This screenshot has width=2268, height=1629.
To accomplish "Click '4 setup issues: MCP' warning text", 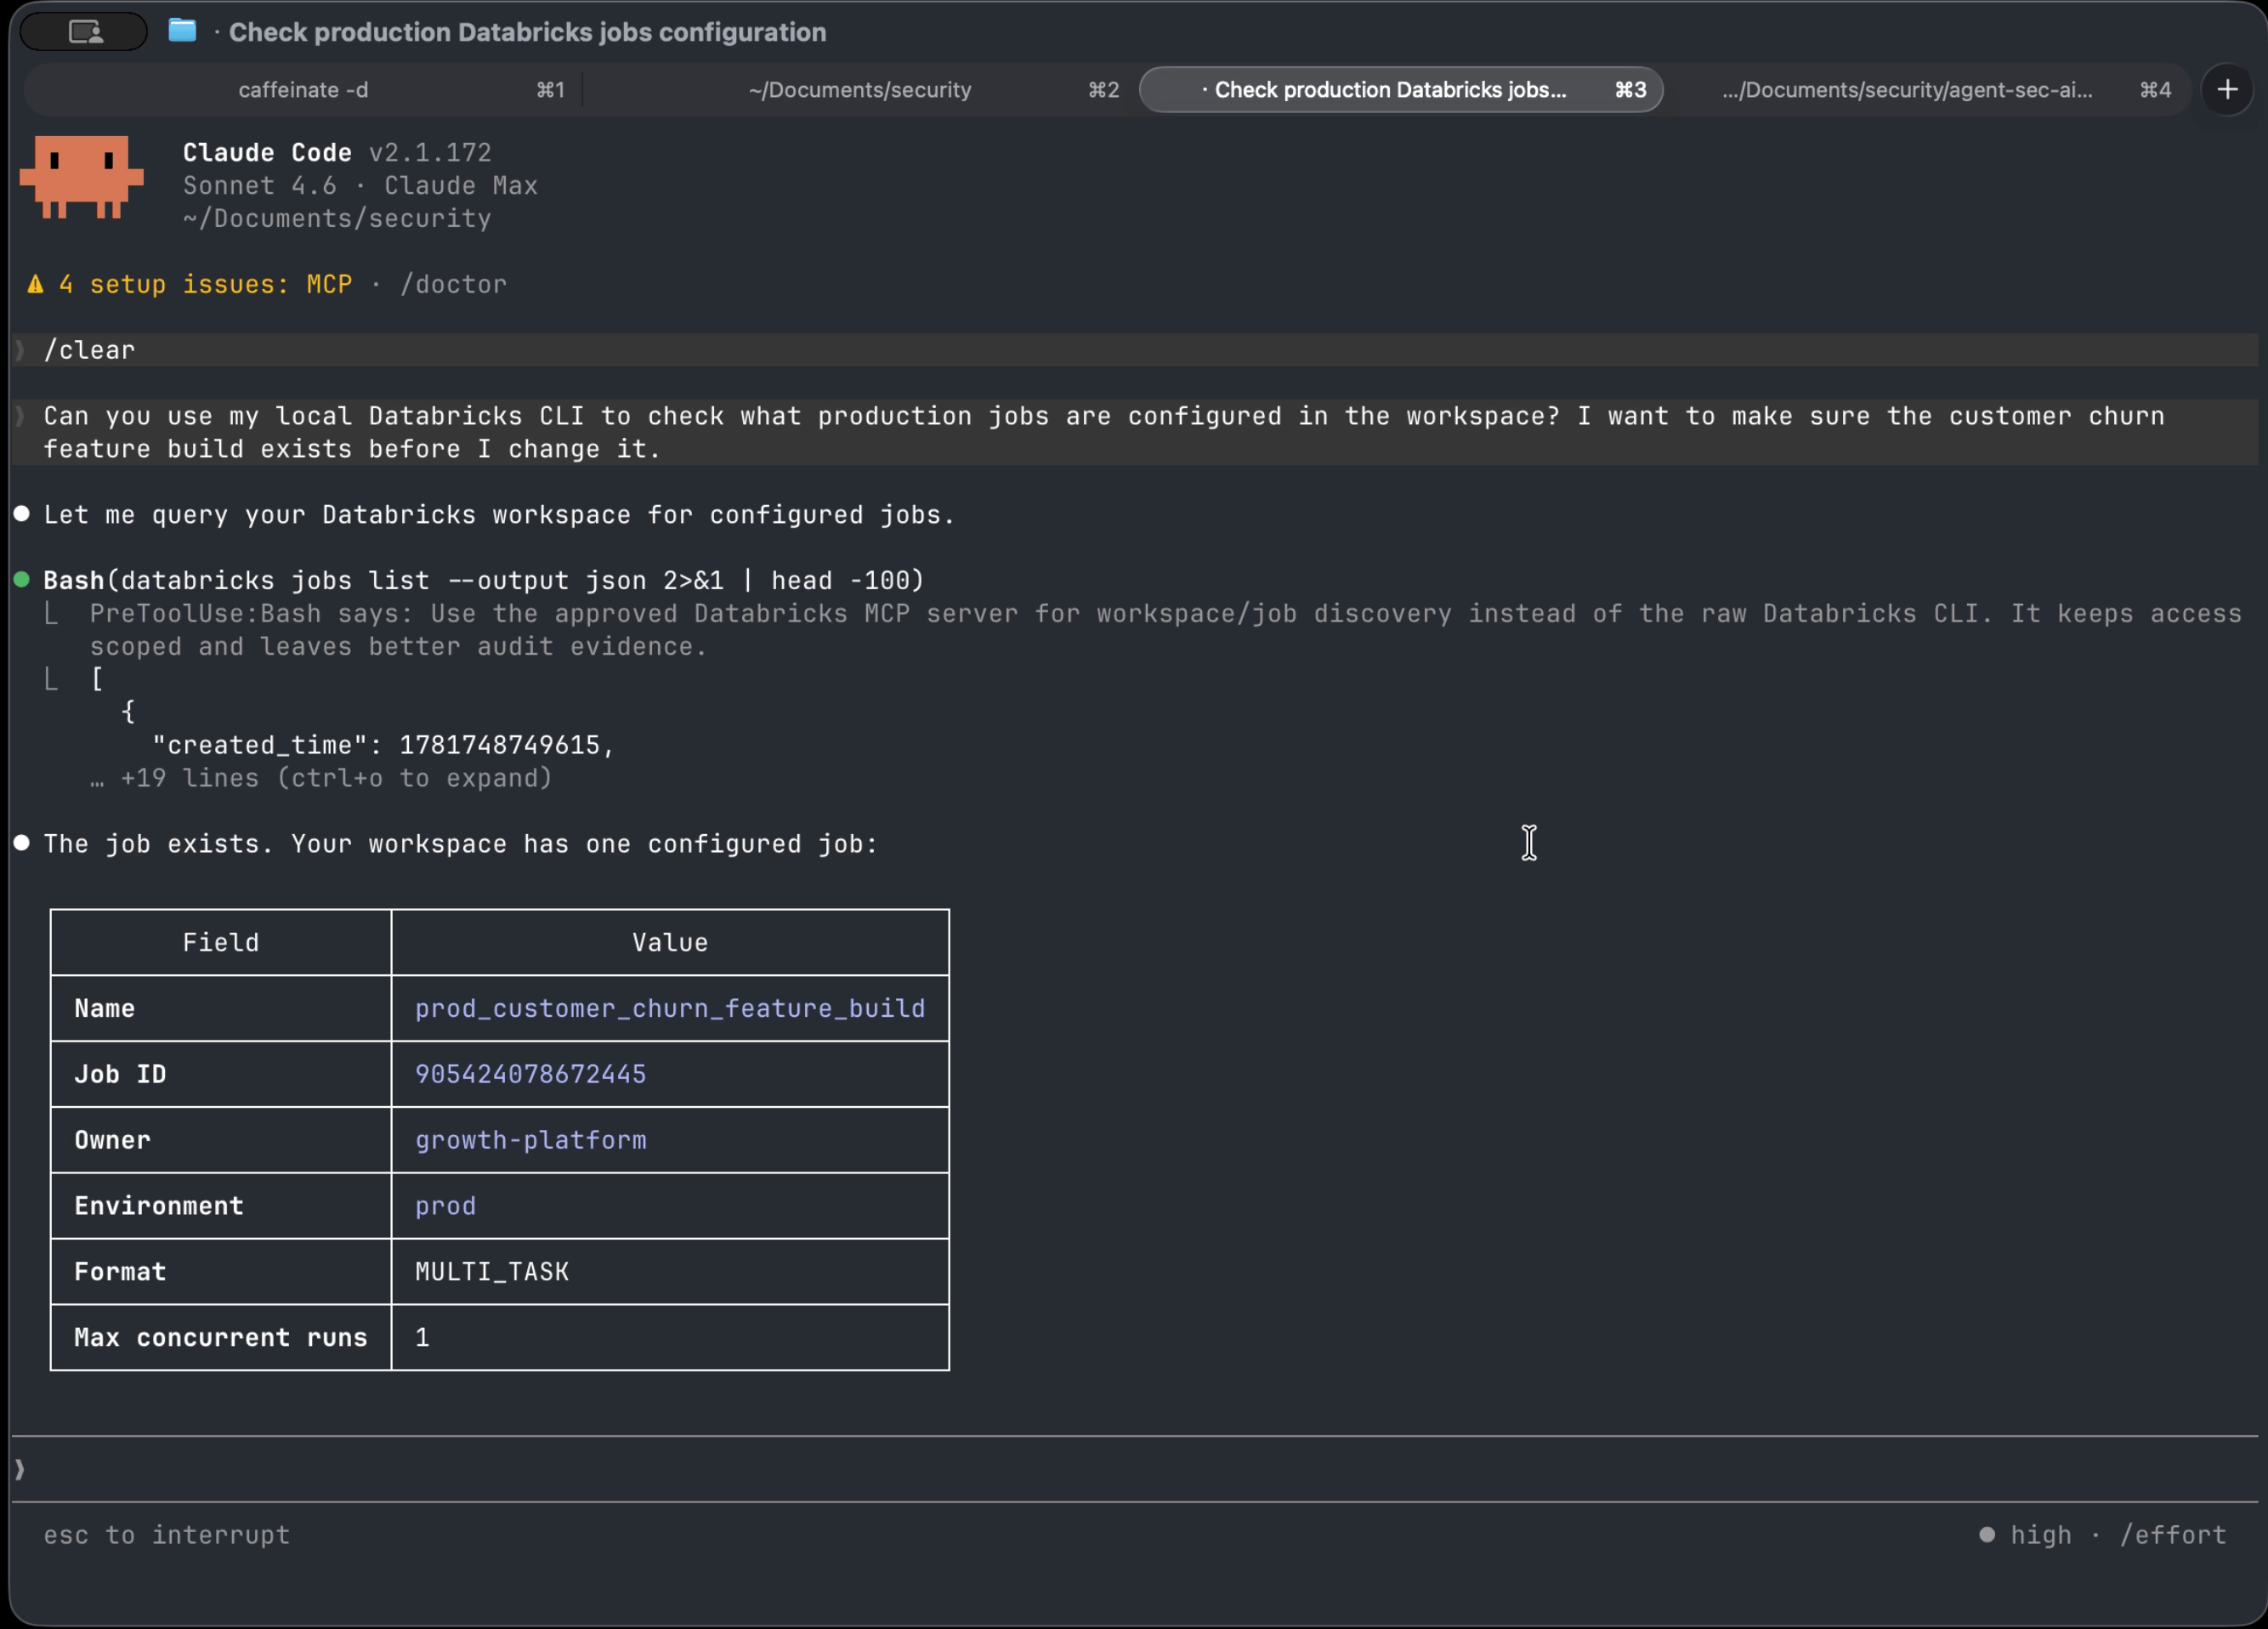I will pos(205,284).
